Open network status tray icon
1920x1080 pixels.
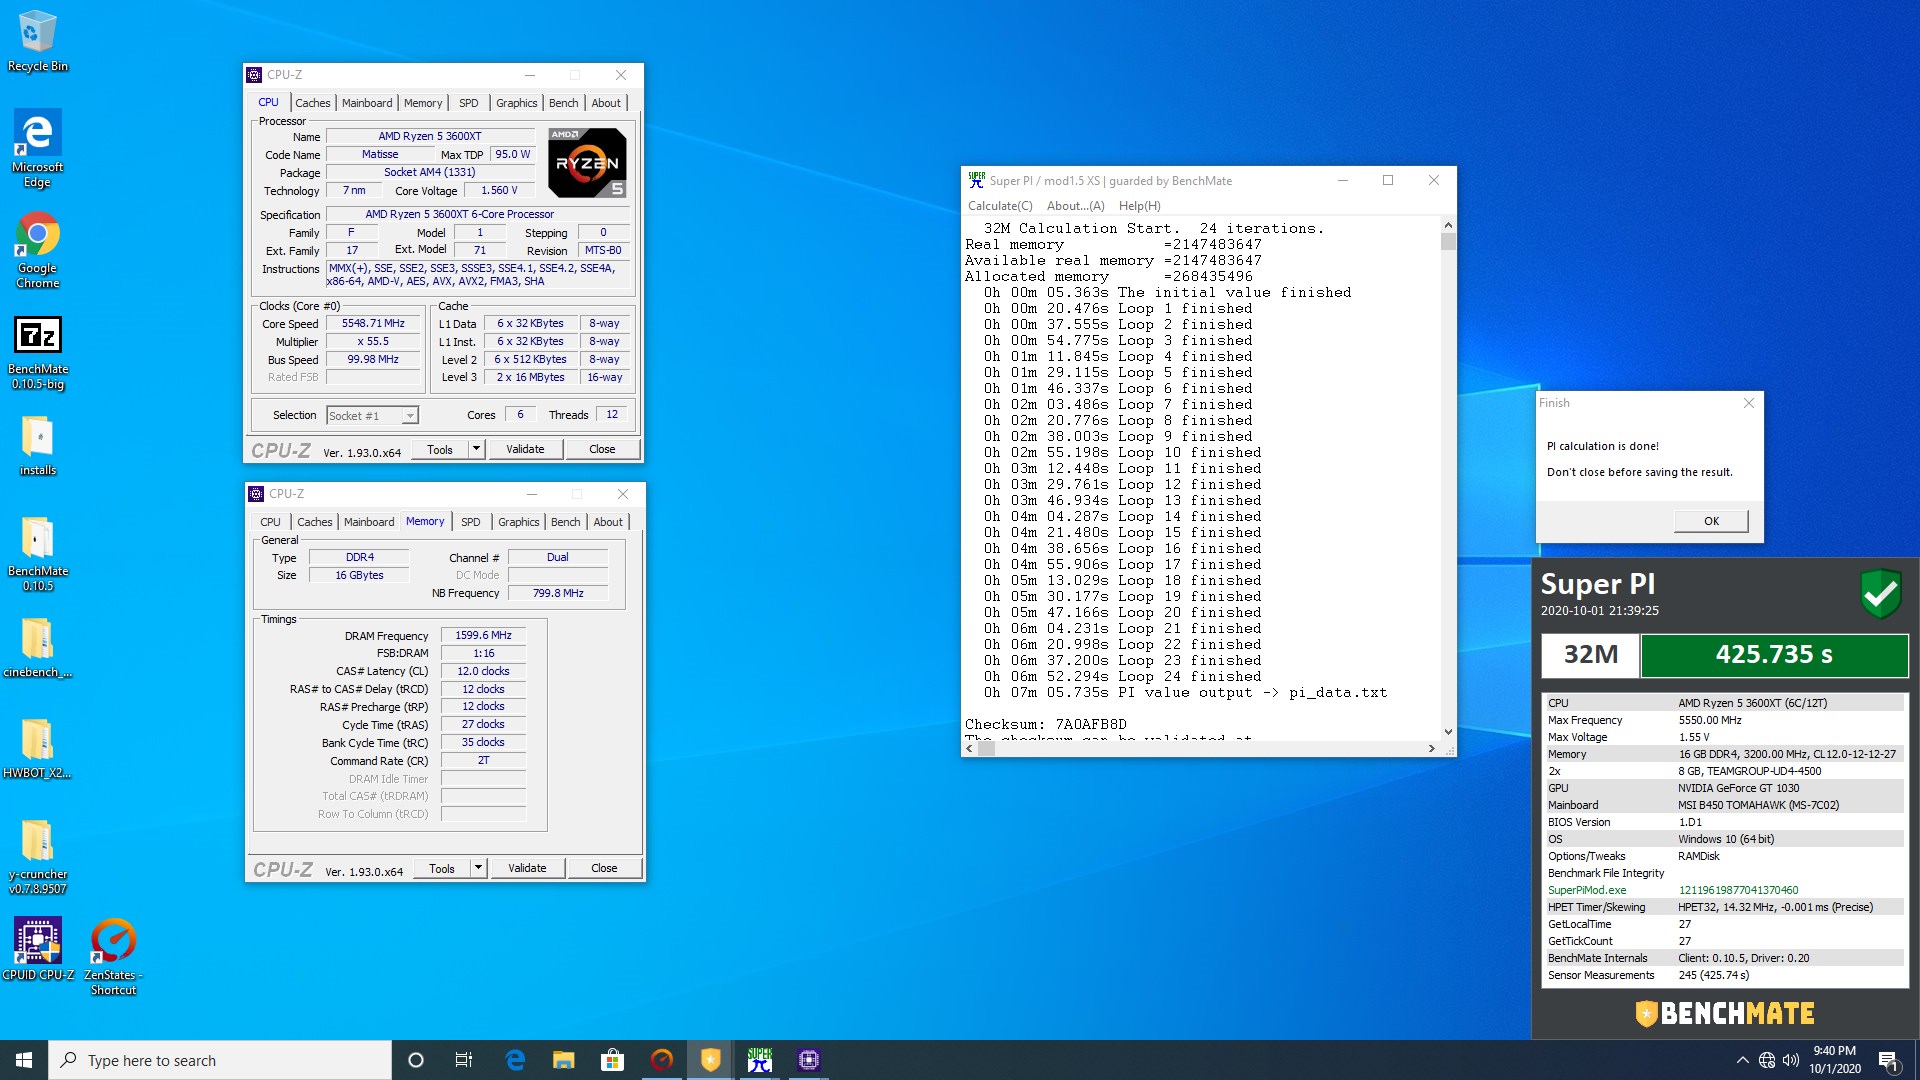pyautogui.click(x=1767, y=1060)
